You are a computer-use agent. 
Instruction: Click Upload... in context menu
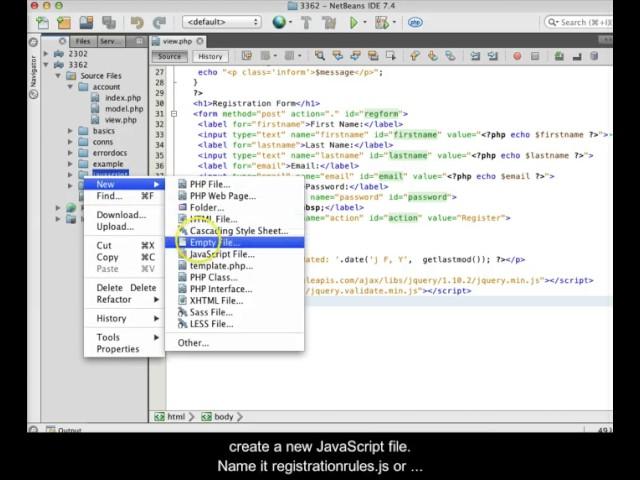point(124,227)
